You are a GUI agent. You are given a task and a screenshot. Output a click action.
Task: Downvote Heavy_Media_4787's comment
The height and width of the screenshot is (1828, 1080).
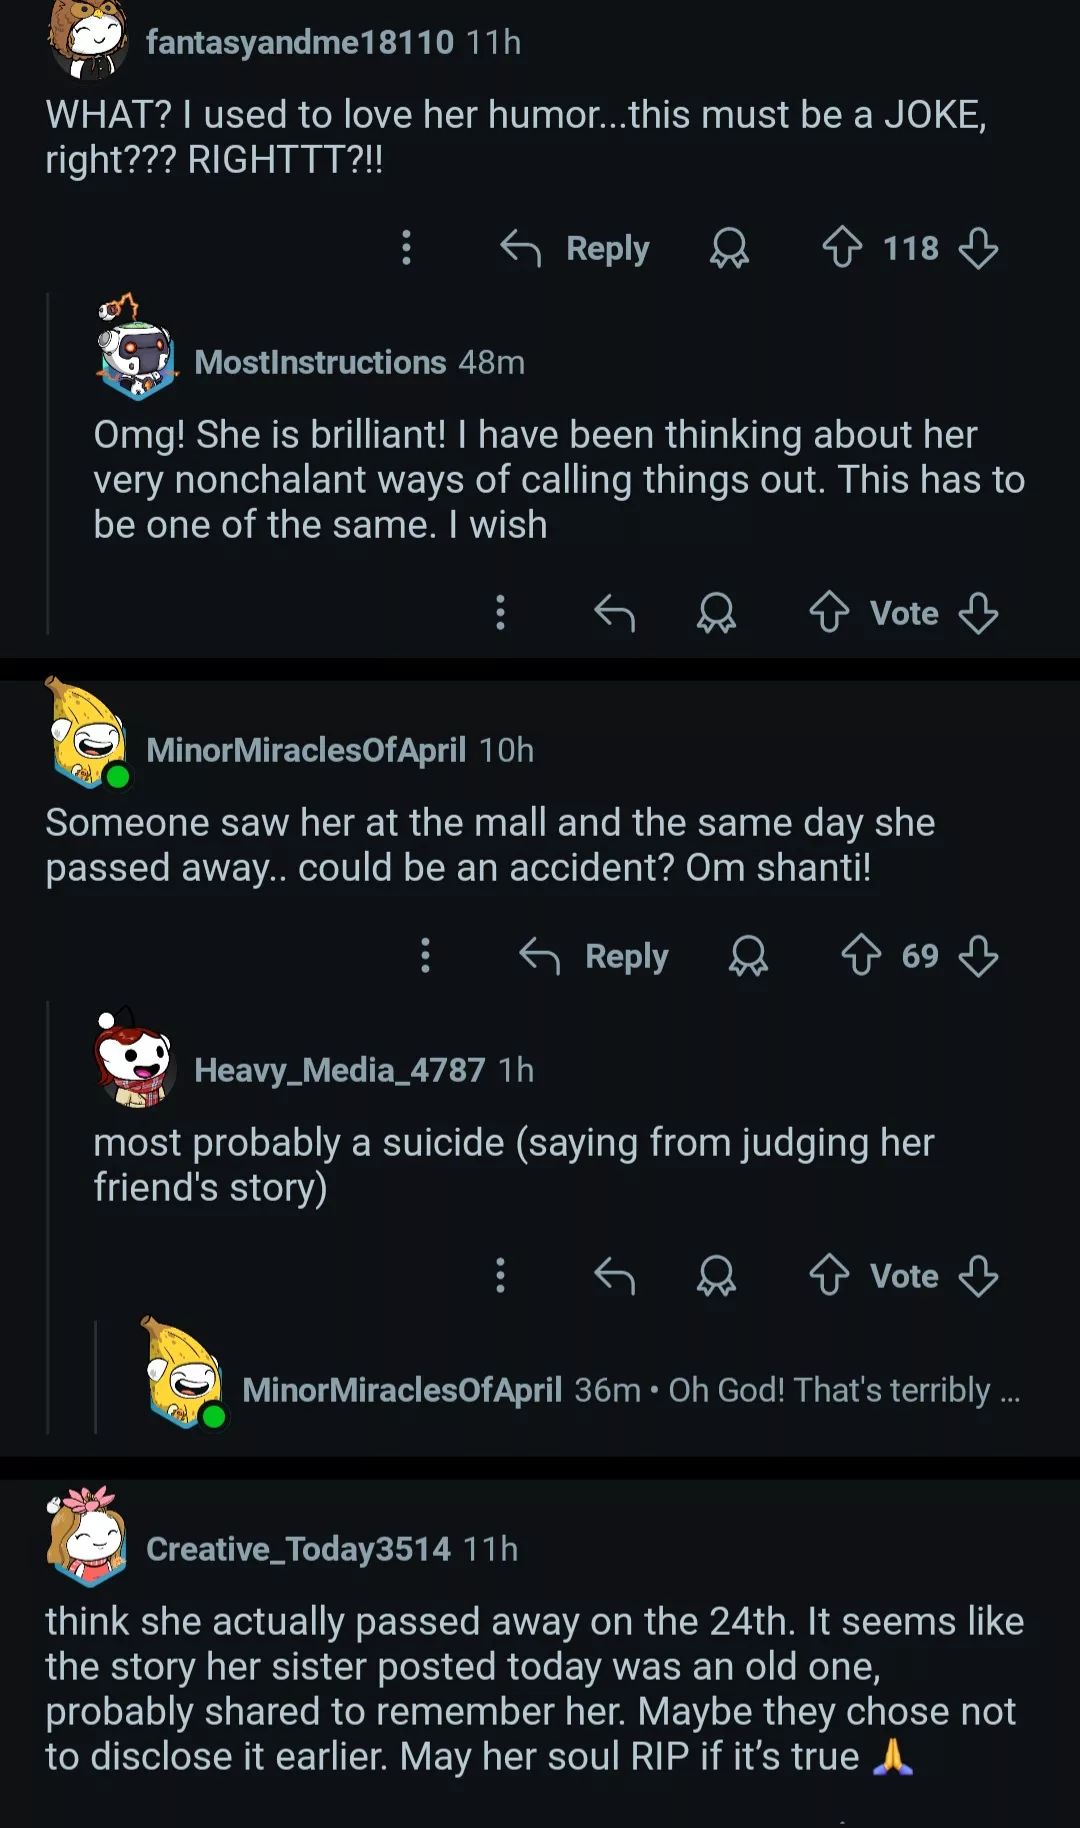coord(978,1276)
